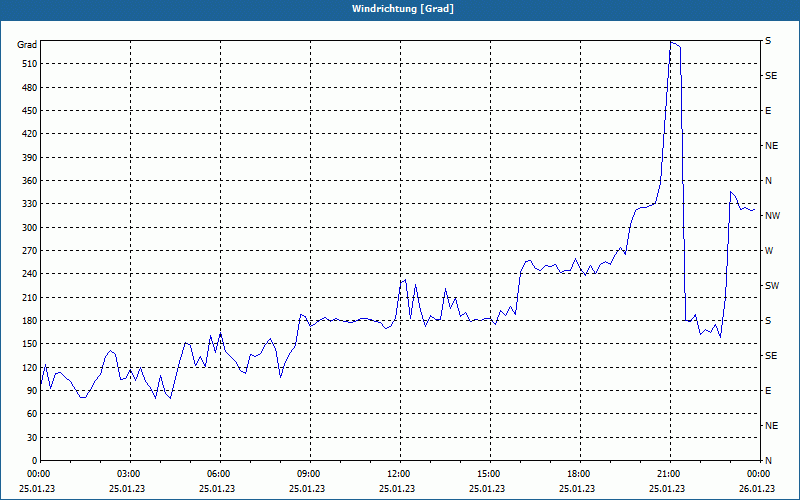Click the 480 y-axis value
This screenshot has height=500, width=800.
click(30, 87)
